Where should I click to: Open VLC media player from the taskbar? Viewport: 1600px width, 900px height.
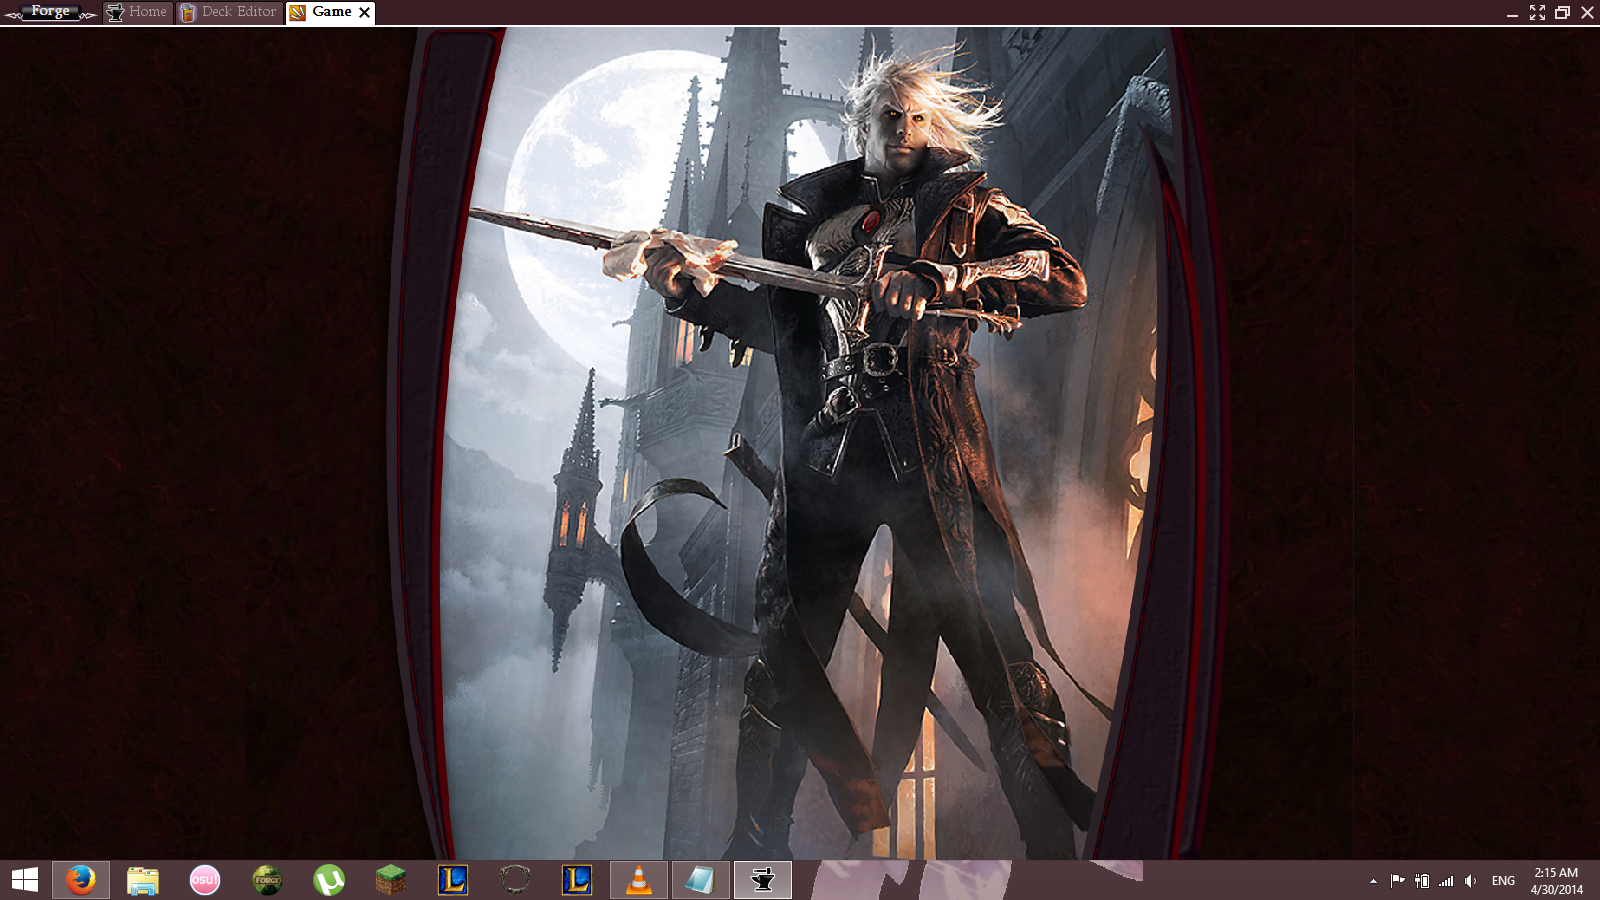point(639,880)
